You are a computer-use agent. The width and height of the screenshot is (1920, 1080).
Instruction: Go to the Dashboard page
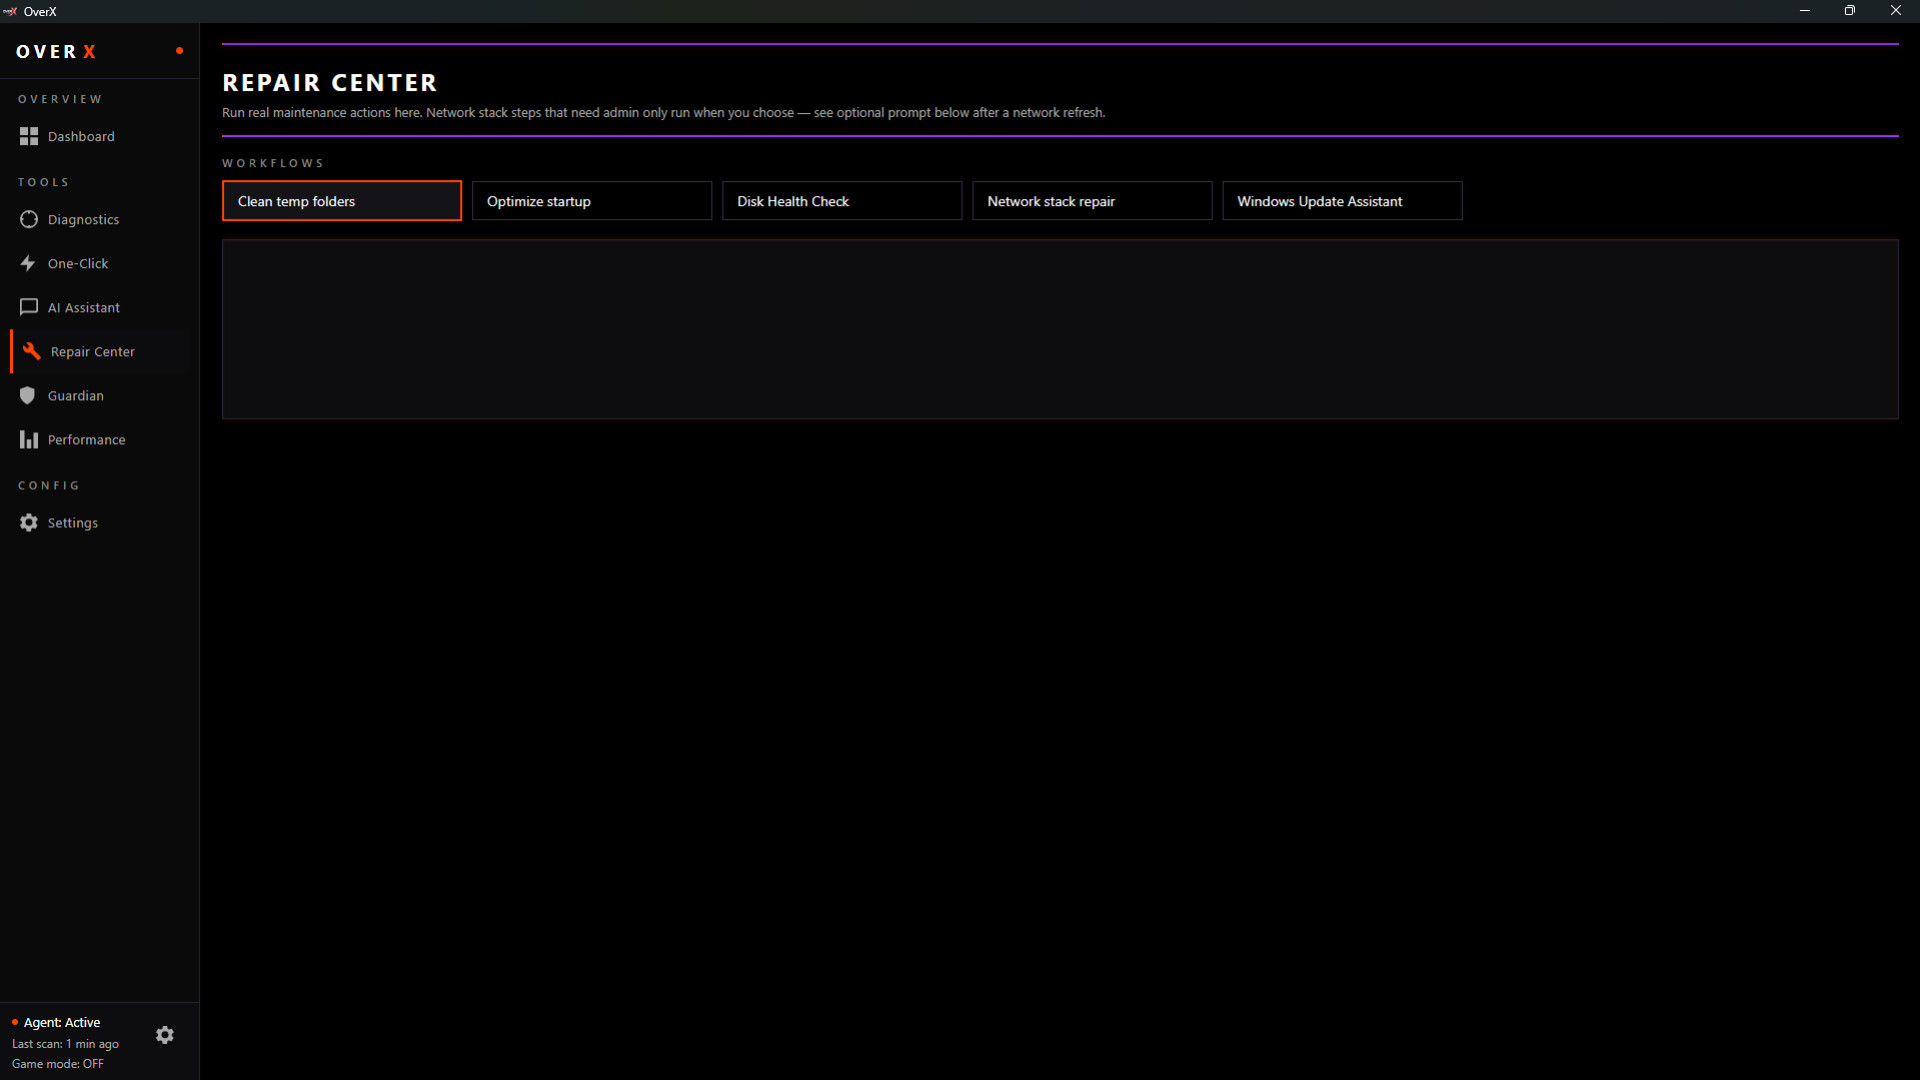(x=81, y=136)
